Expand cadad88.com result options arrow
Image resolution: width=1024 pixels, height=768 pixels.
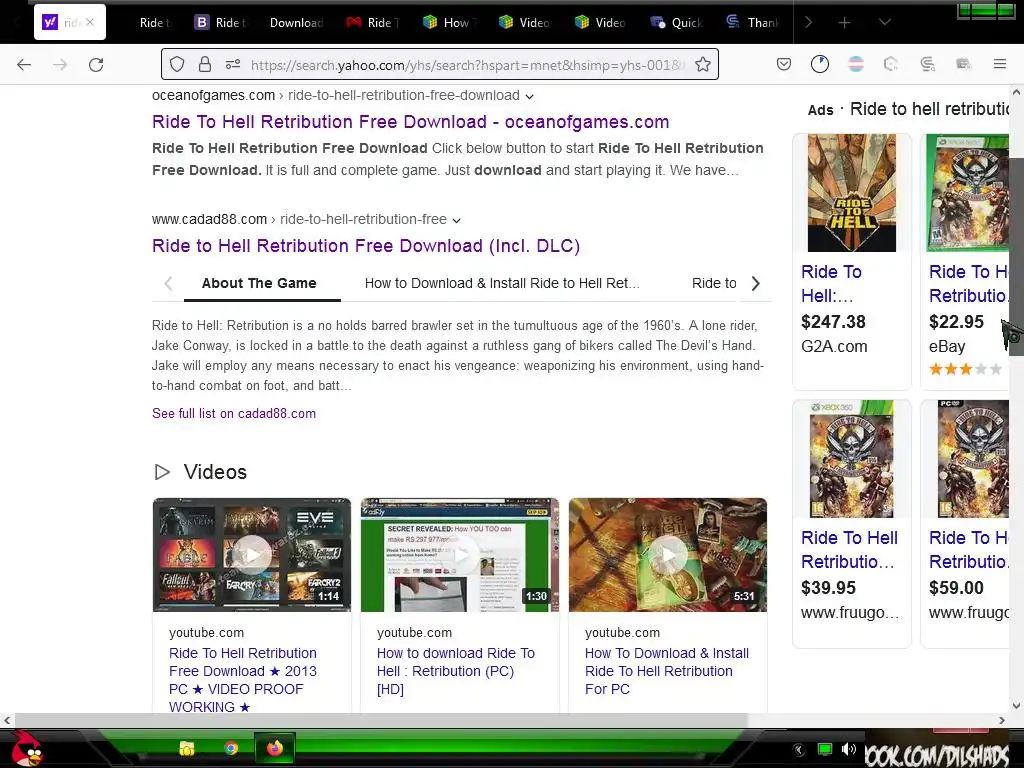point(456,221)
